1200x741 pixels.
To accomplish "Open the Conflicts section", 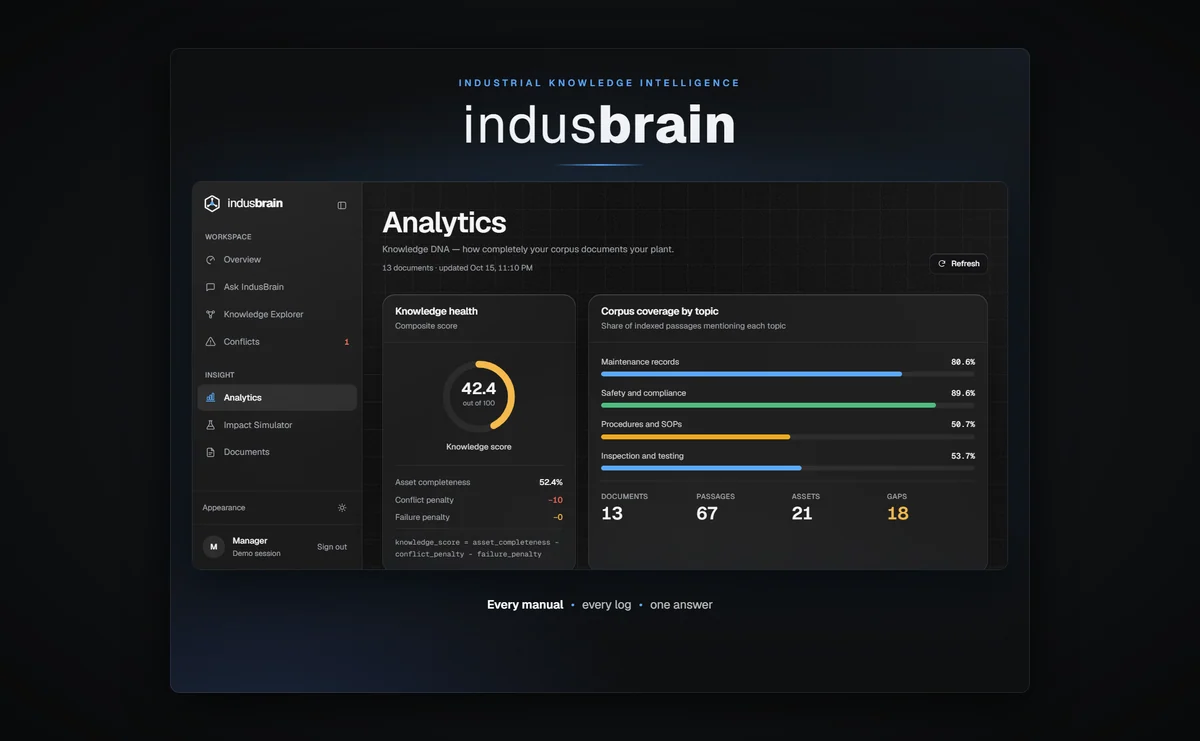I will (x=277, y=342).
